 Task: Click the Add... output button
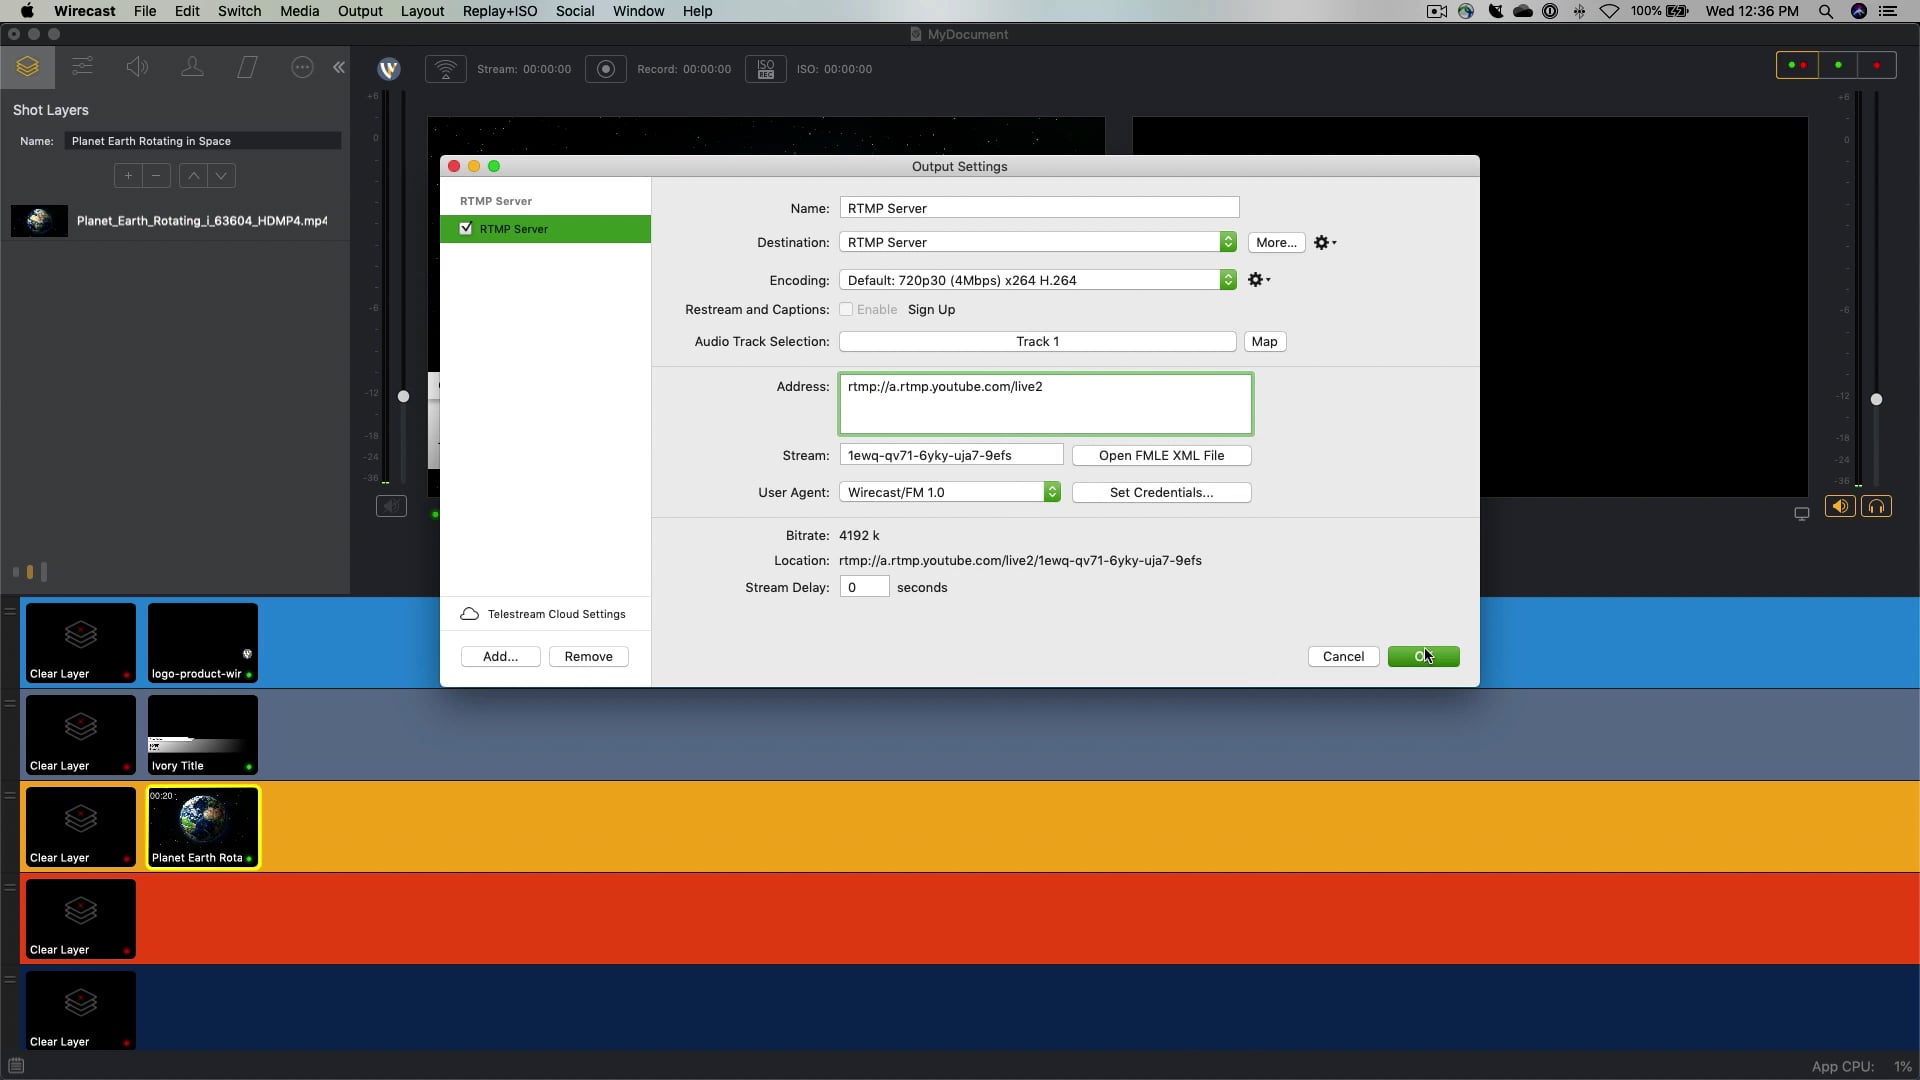[x=500, y=657]
